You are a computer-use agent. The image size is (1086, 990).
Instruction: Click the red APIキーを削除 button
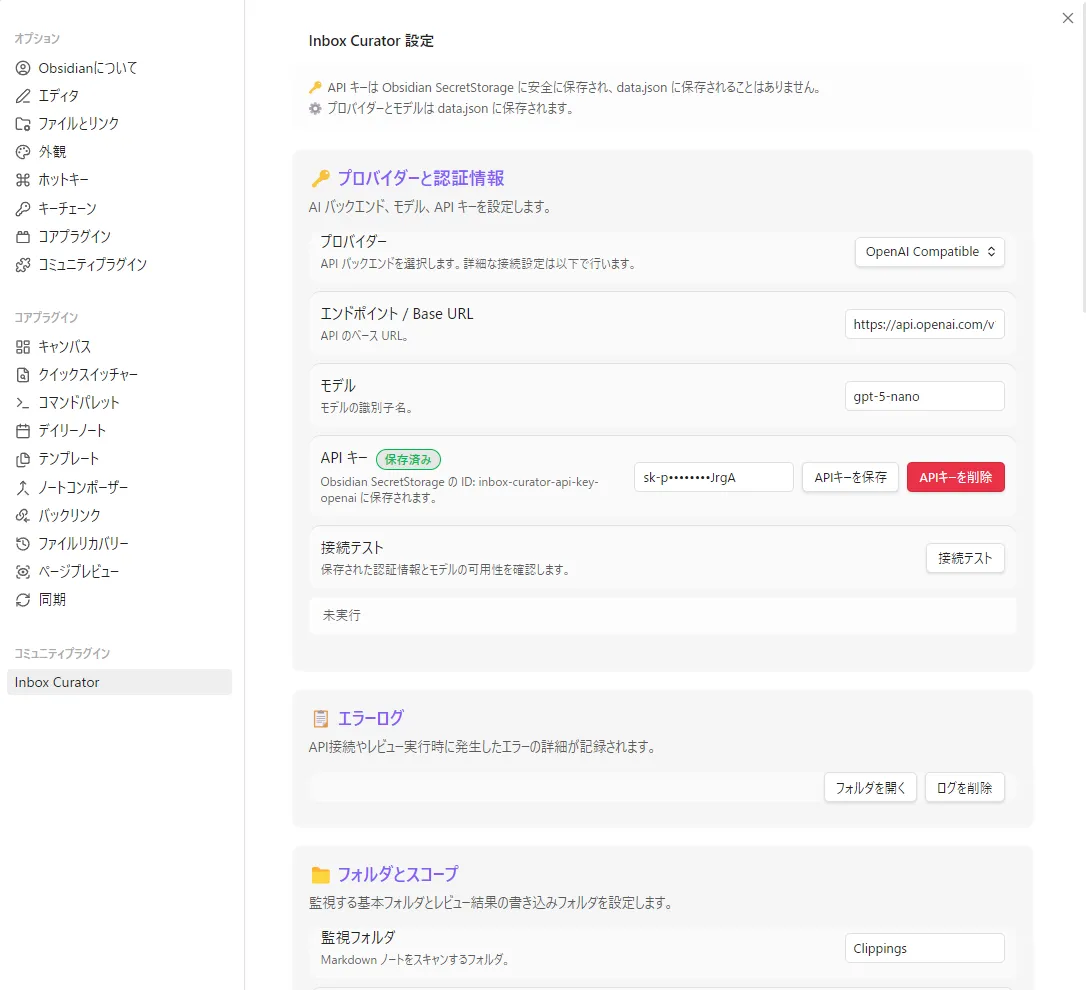955,477
